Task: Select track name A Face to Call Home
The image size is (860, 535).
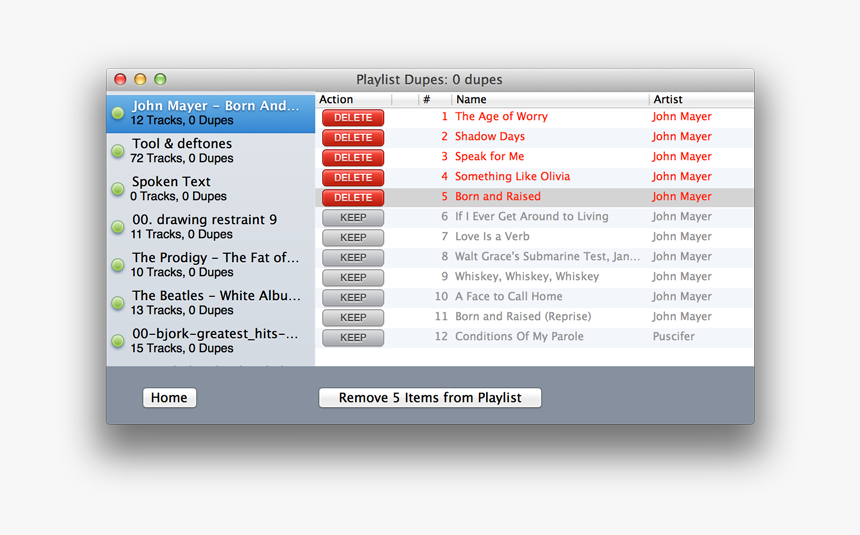Action: (x=508, y=296)
